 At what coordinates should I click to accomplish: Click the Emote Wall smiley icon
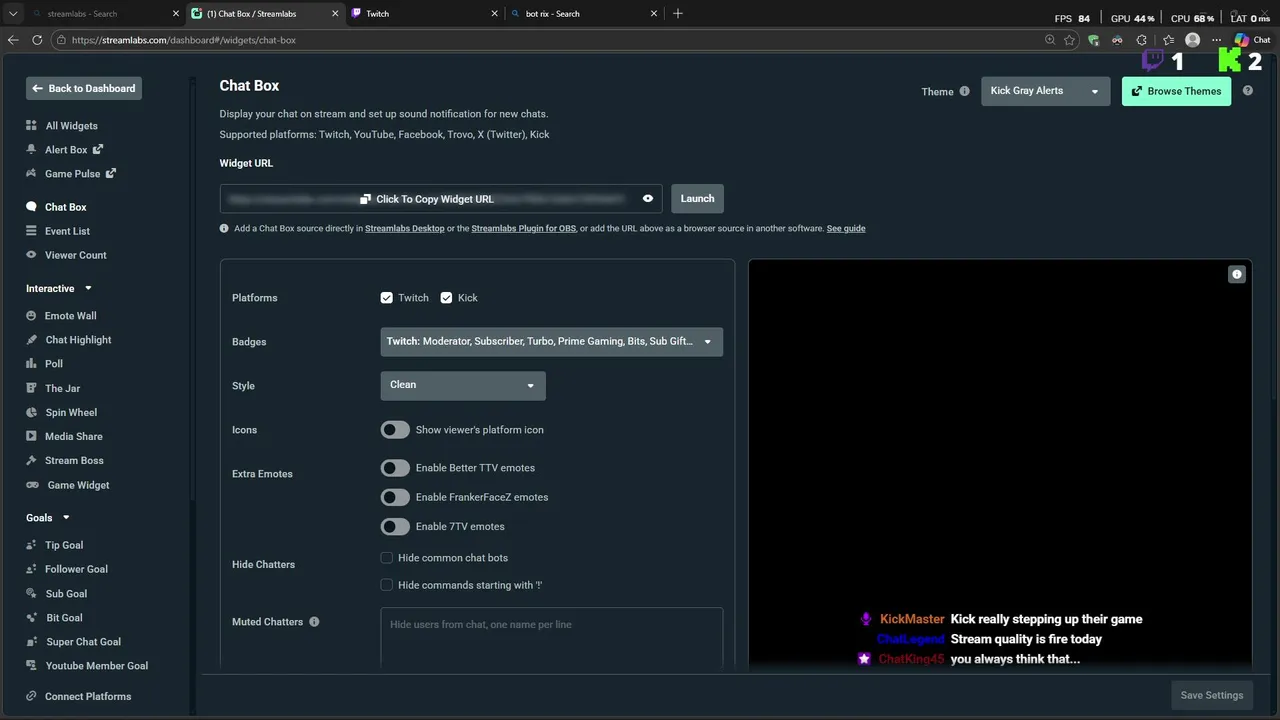point(31,316)
